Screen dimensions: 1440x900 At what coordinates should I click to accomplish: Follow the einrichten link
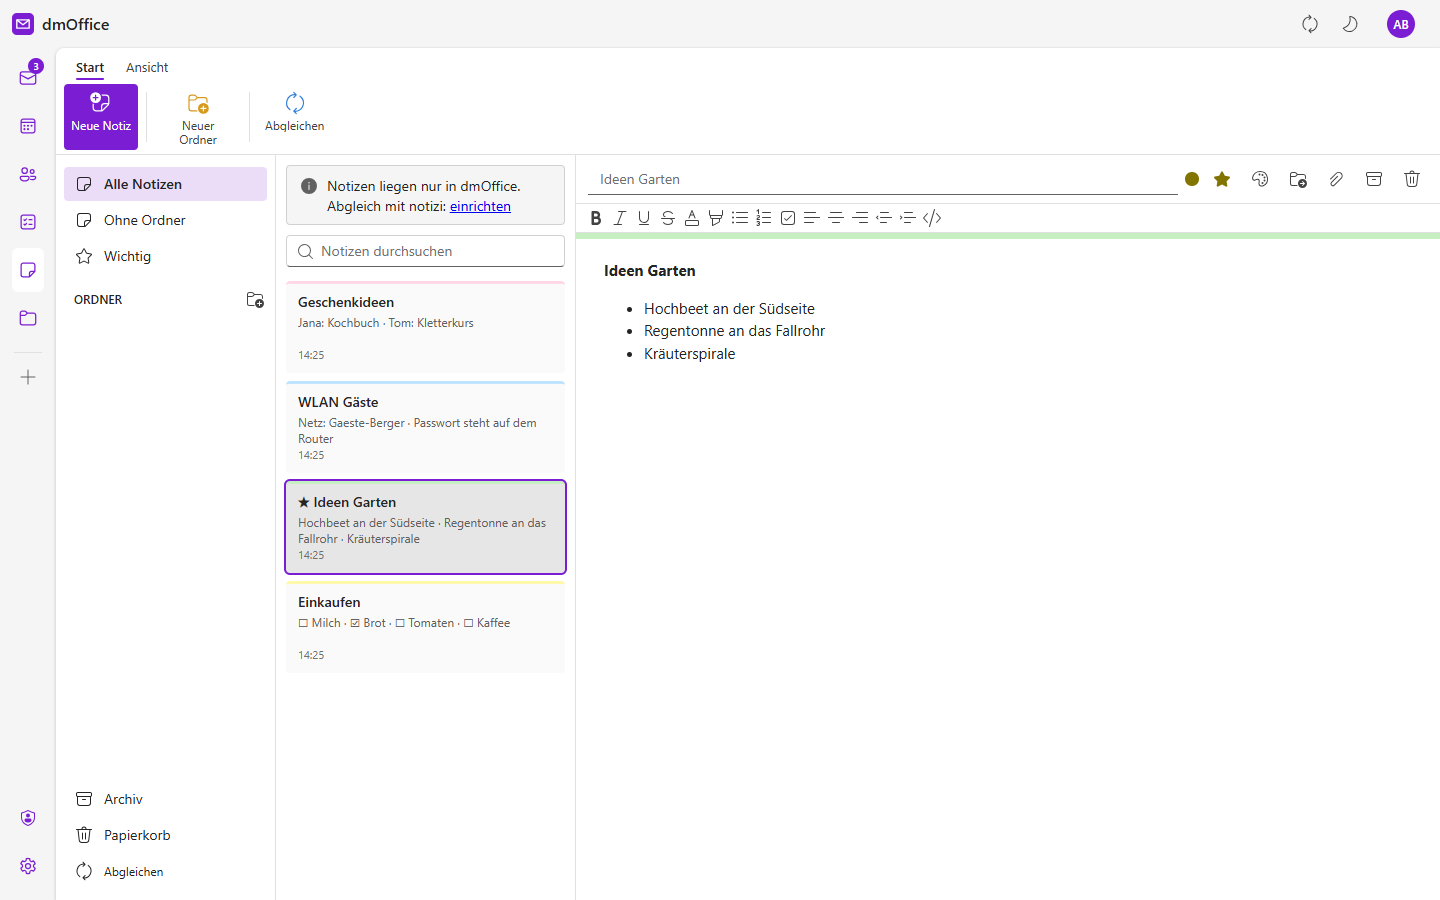480,206
